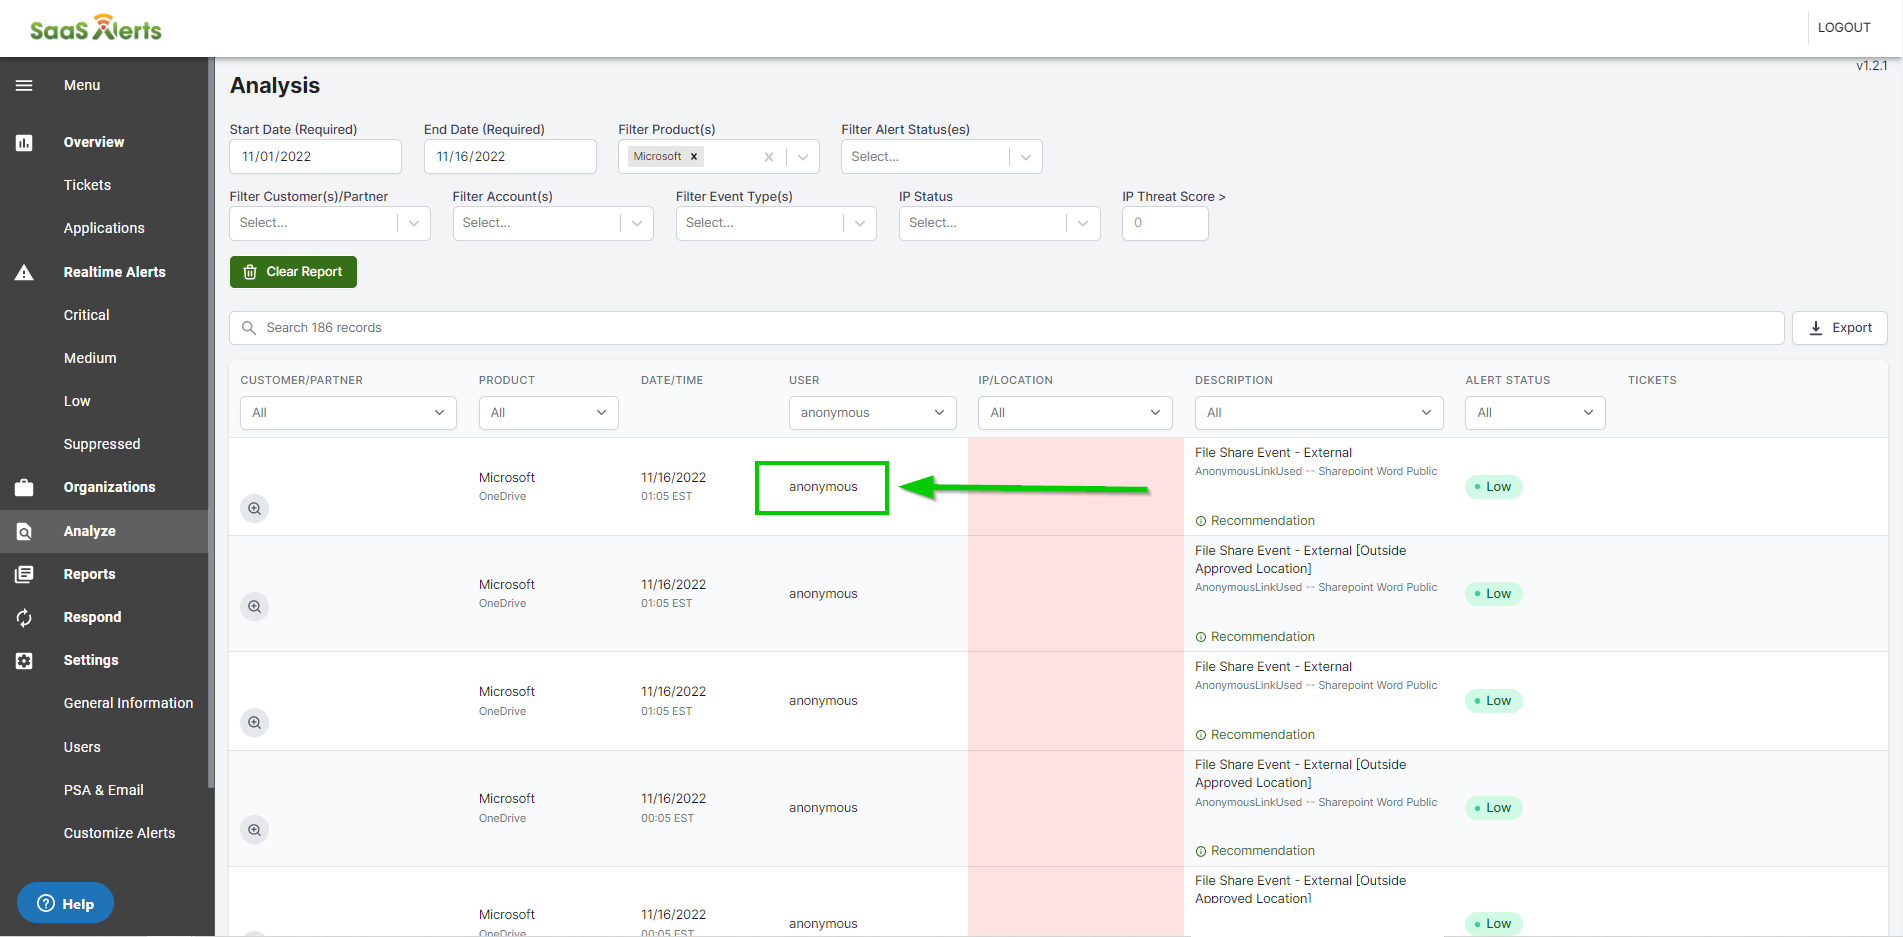Screen dimensions: 1903x937
Task: Open Users settings page
Action: 82,747
